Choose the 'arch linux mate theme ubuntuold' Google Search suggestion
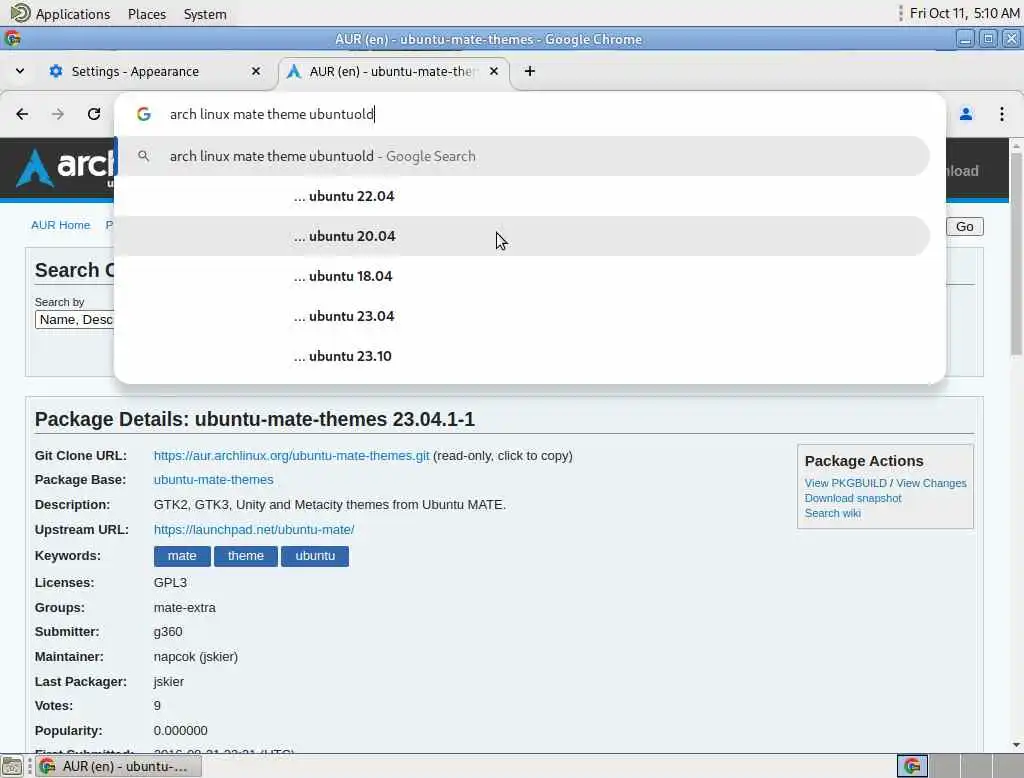 (522, 156)
